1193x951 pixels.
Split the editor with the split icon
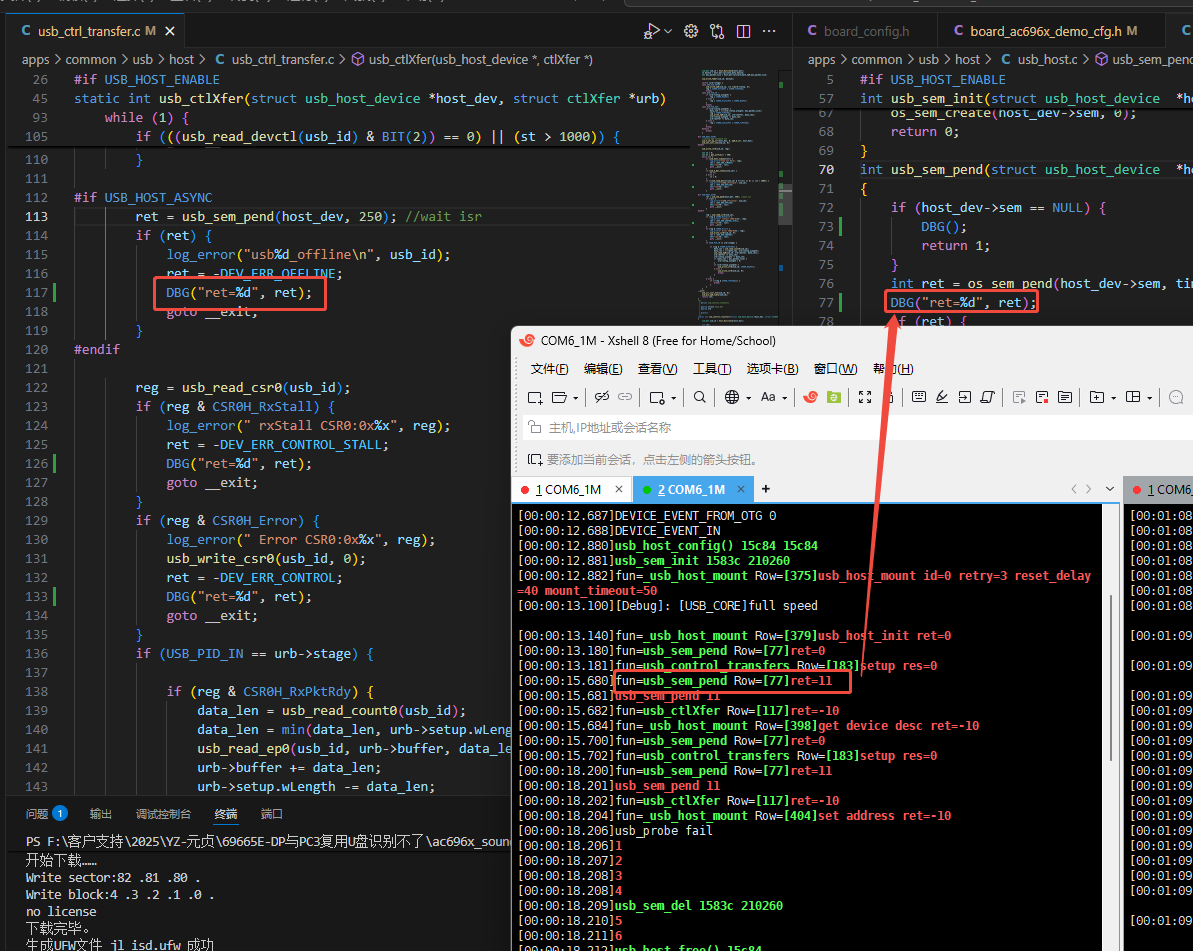[743, 31]
